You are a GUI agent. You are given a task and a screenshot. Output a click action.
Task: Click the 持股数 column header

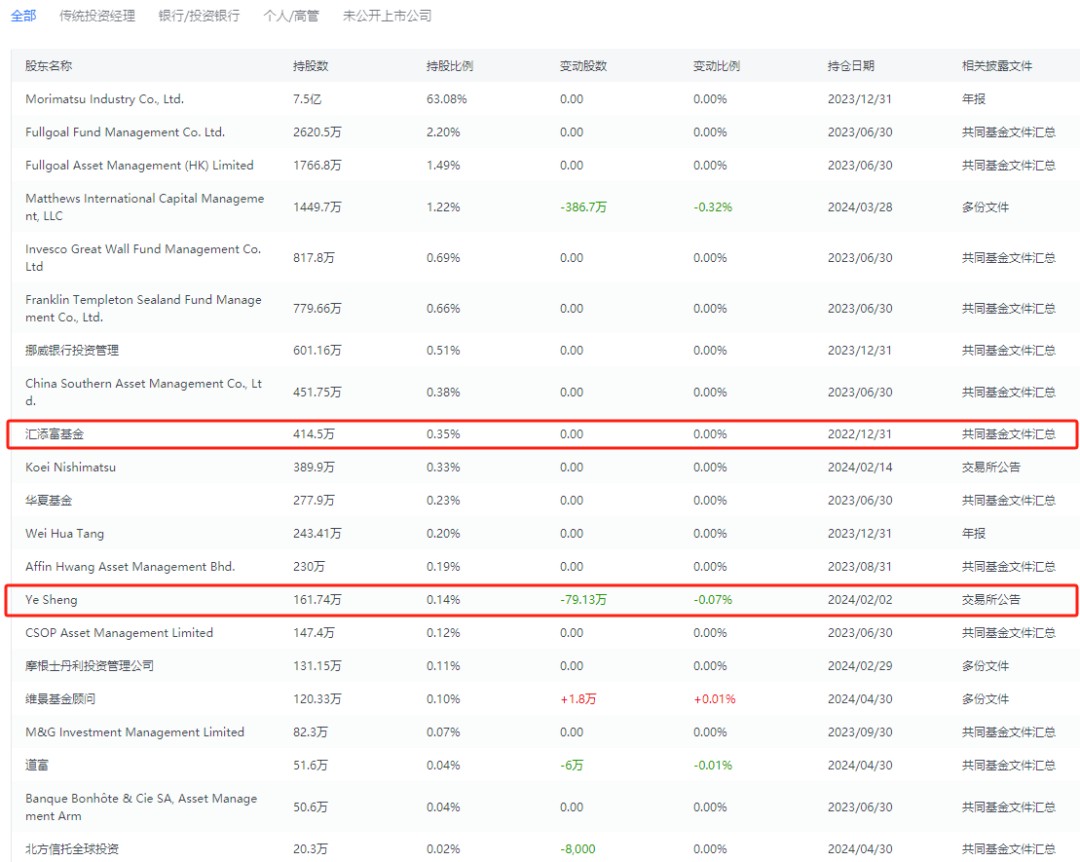point(311,66)
